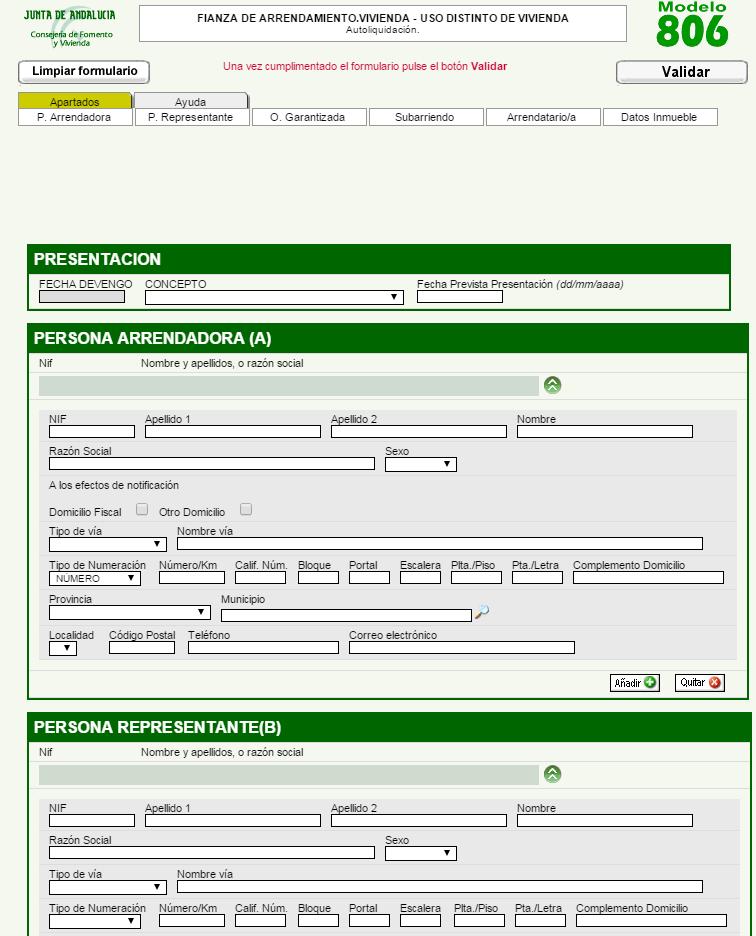
Task: Click the NIF field in Persona Arrendadora
Action: tap(92, 432)
